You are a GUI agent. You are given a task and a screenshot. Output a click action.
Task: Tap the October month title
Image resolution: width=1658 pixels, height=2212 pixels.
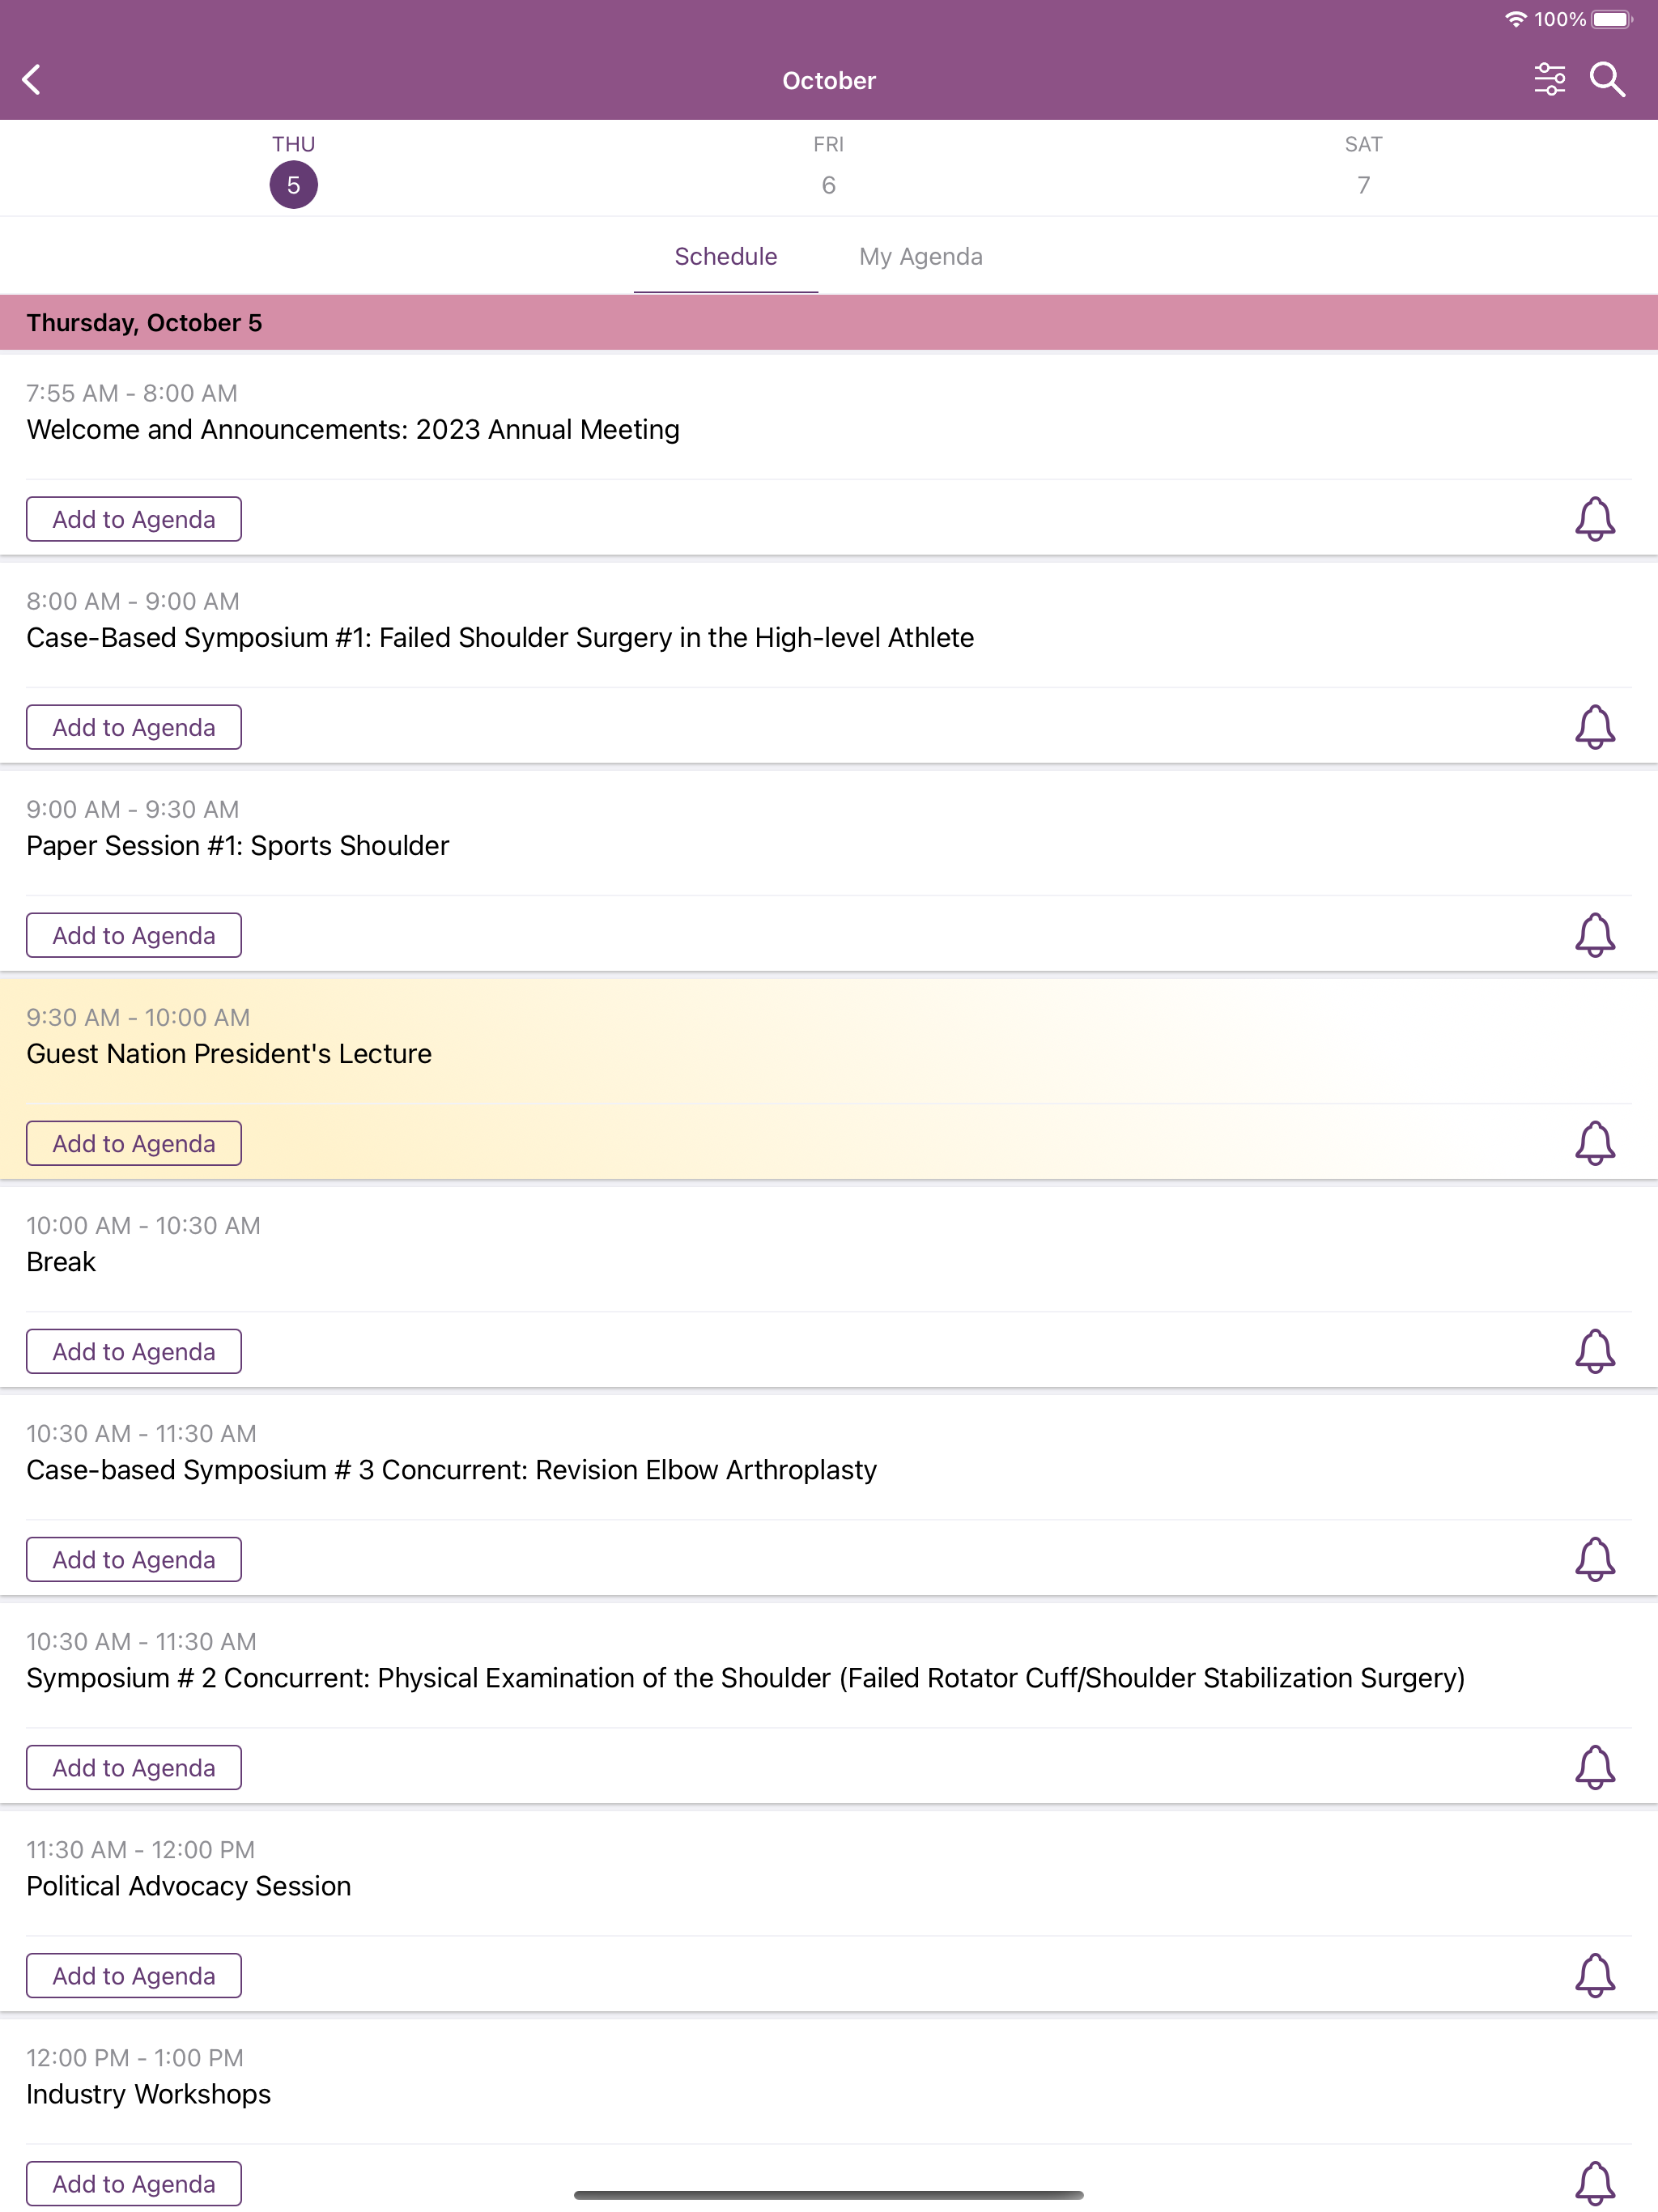pyautogui.click(x=829, y=81)
